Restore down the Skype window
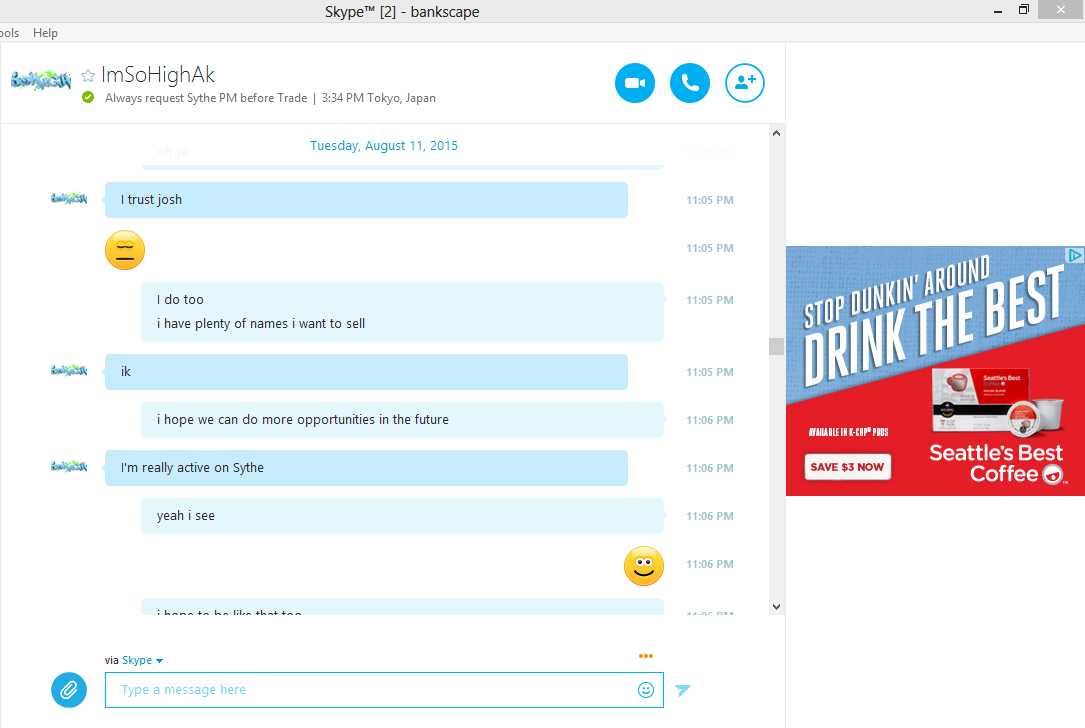The height and width of the screenshot is (728, 1085). [x=1024, y=10]
